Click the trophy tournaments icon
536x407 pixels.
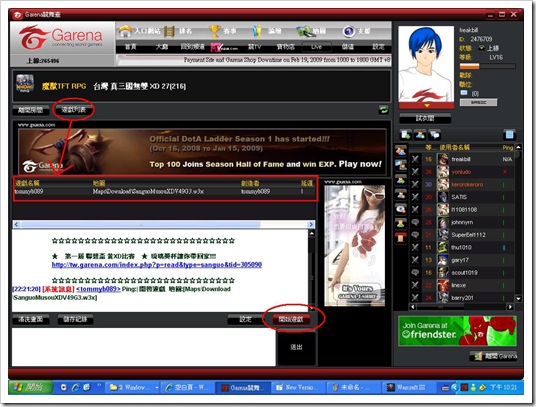[x=214, y=31]
